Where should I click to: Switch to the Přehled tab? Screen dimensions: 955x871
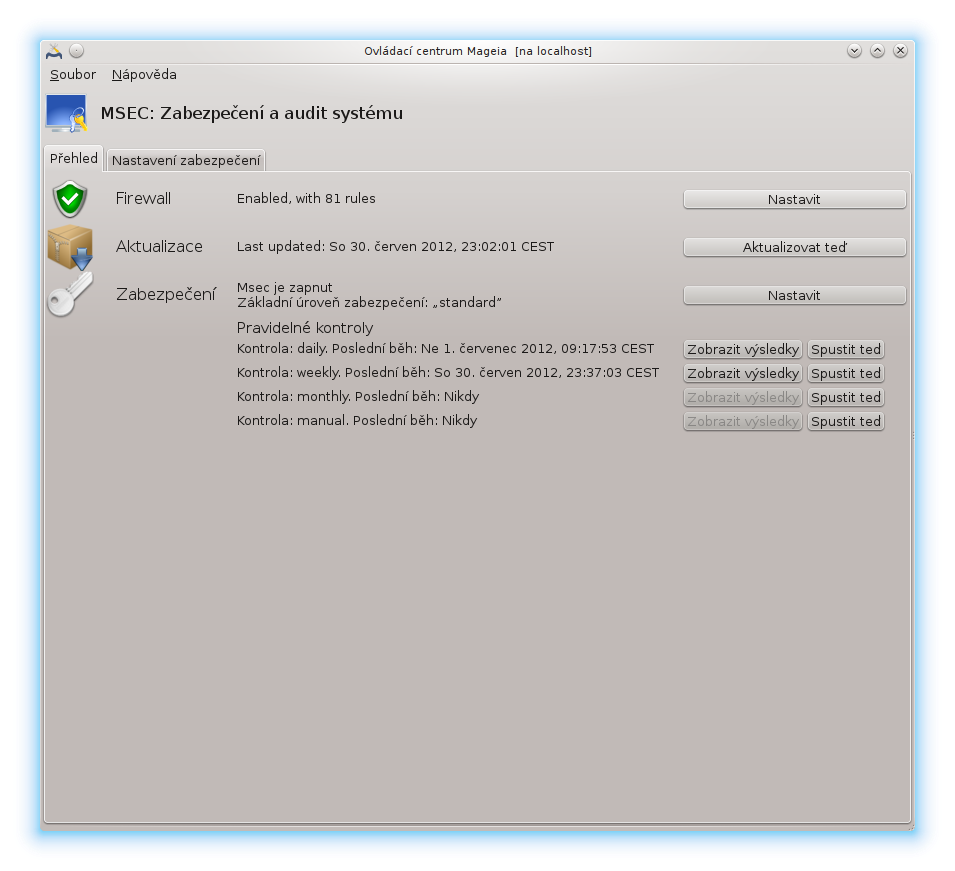[74, 158]
